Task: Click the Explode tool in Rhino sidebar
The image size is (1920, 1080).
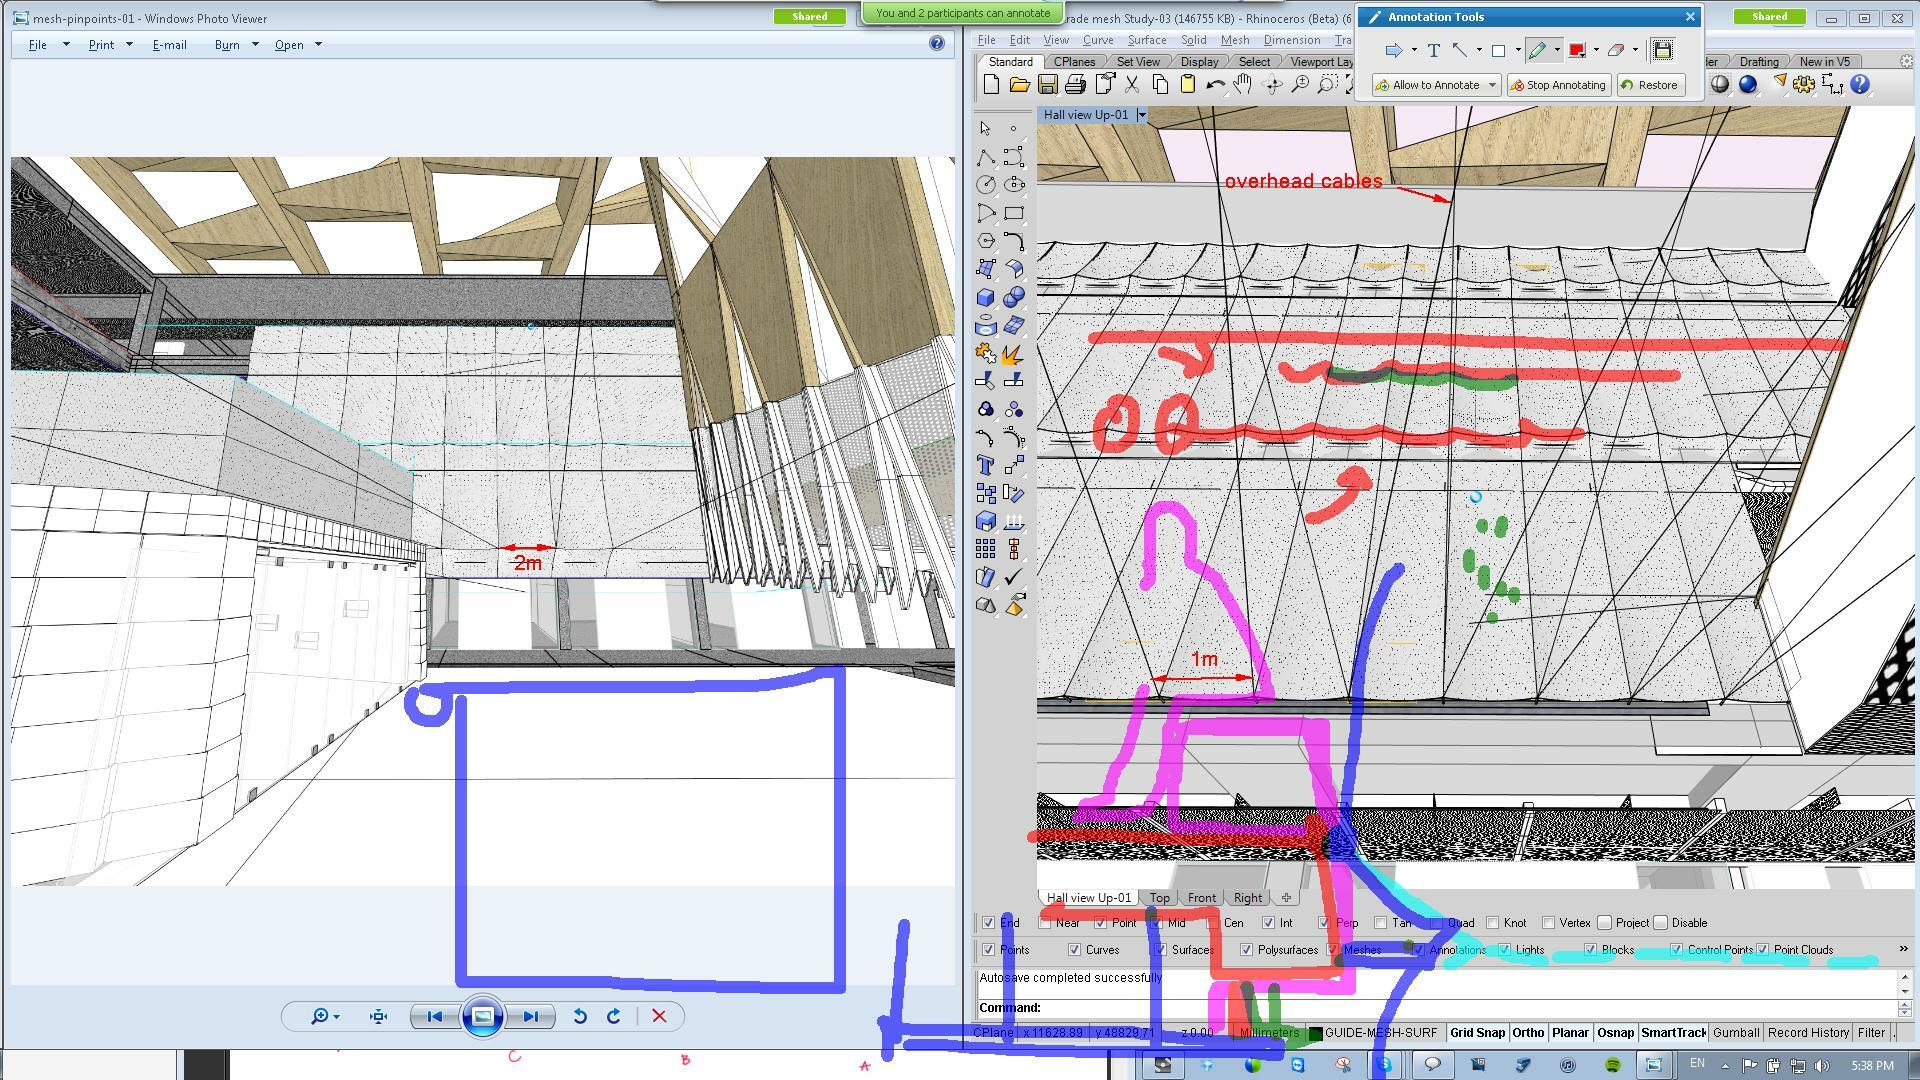Action: [x=1013, y=353]
